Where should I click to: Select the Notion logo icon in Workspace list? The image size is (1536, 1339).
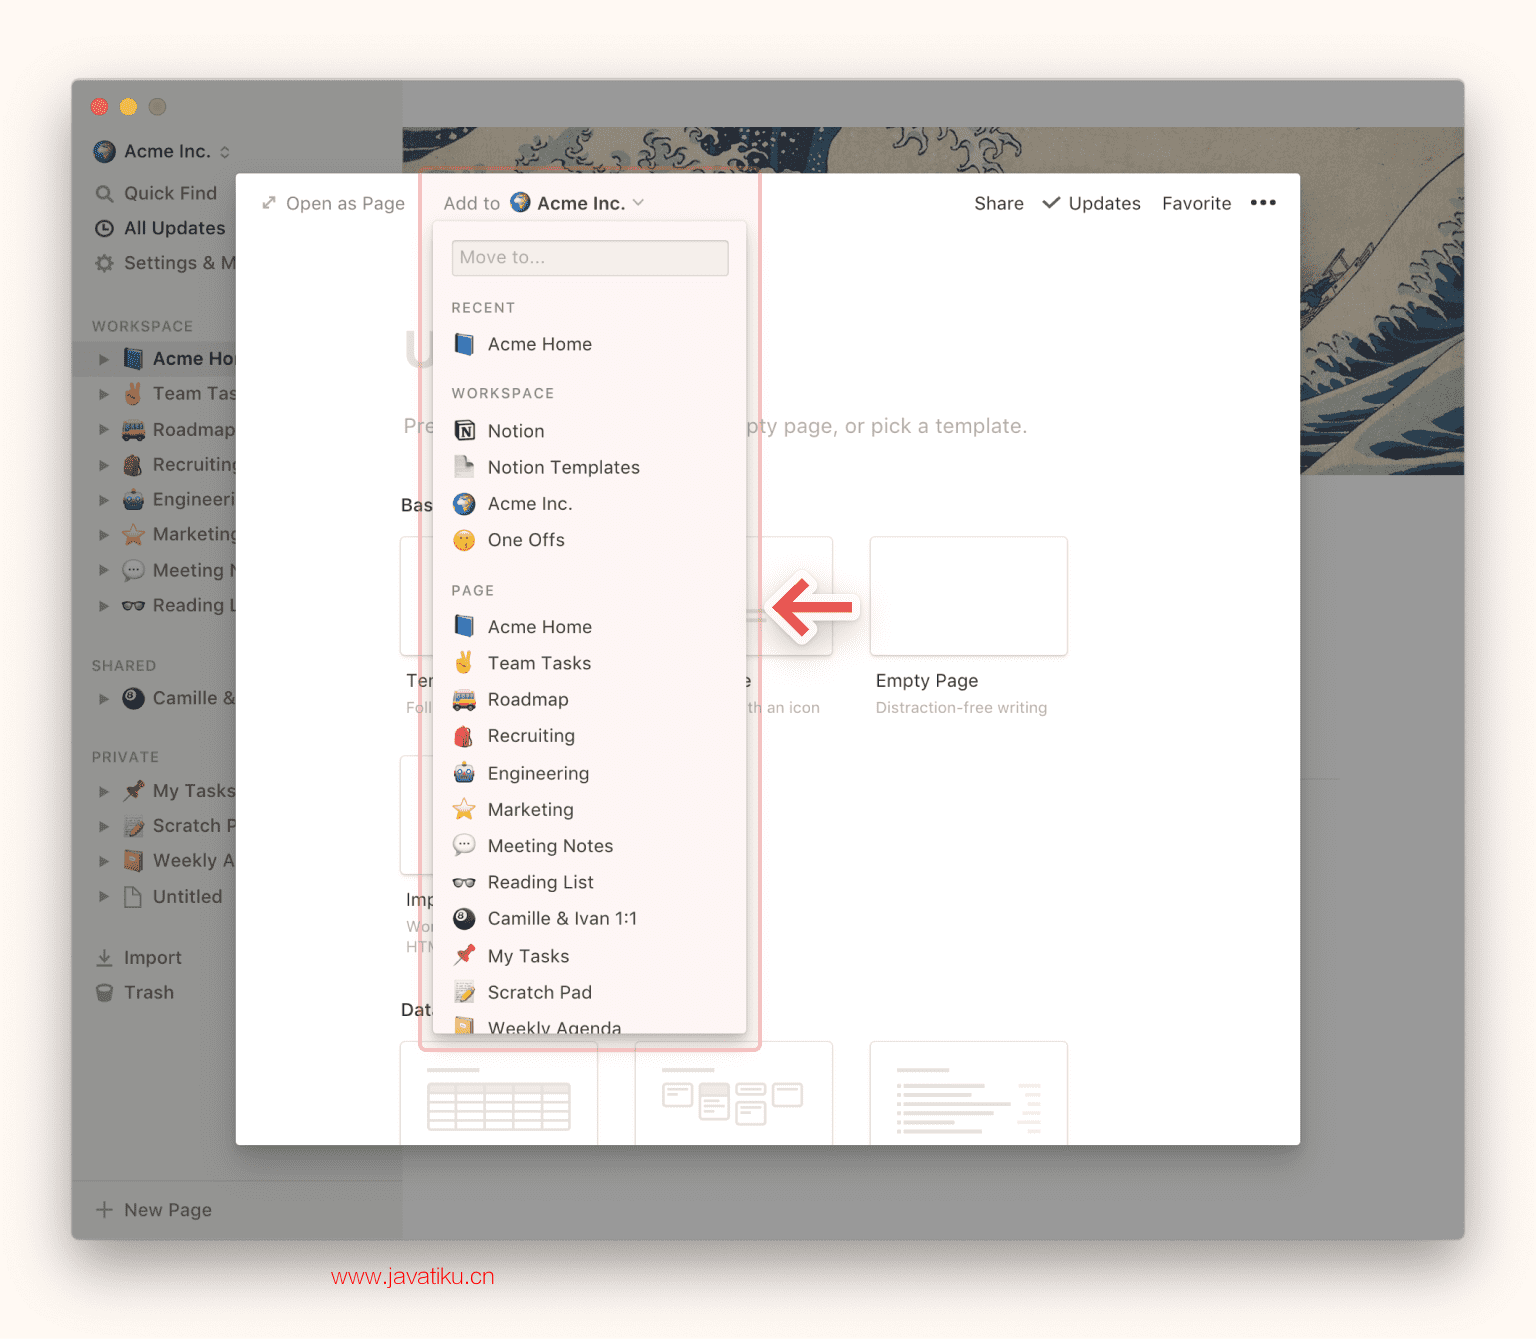(464, 431)
